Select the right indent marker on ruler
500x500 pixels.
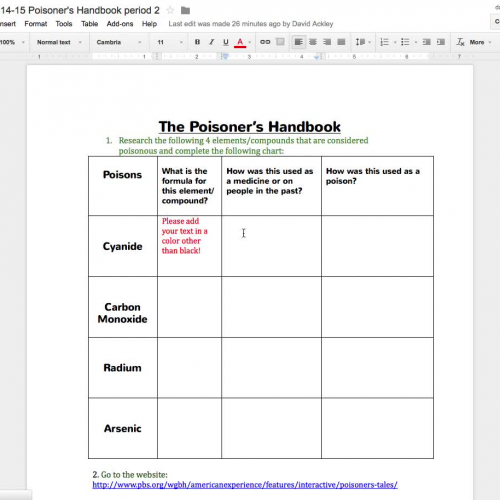pos(317,57)
